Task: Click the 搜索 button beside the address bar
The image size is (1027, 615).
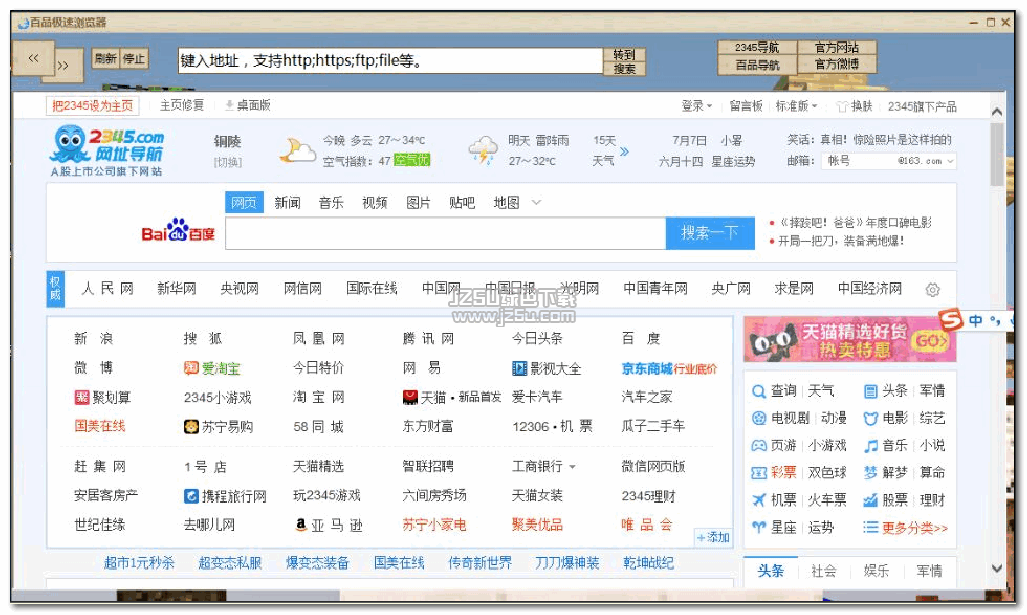Action: point(624,69)
